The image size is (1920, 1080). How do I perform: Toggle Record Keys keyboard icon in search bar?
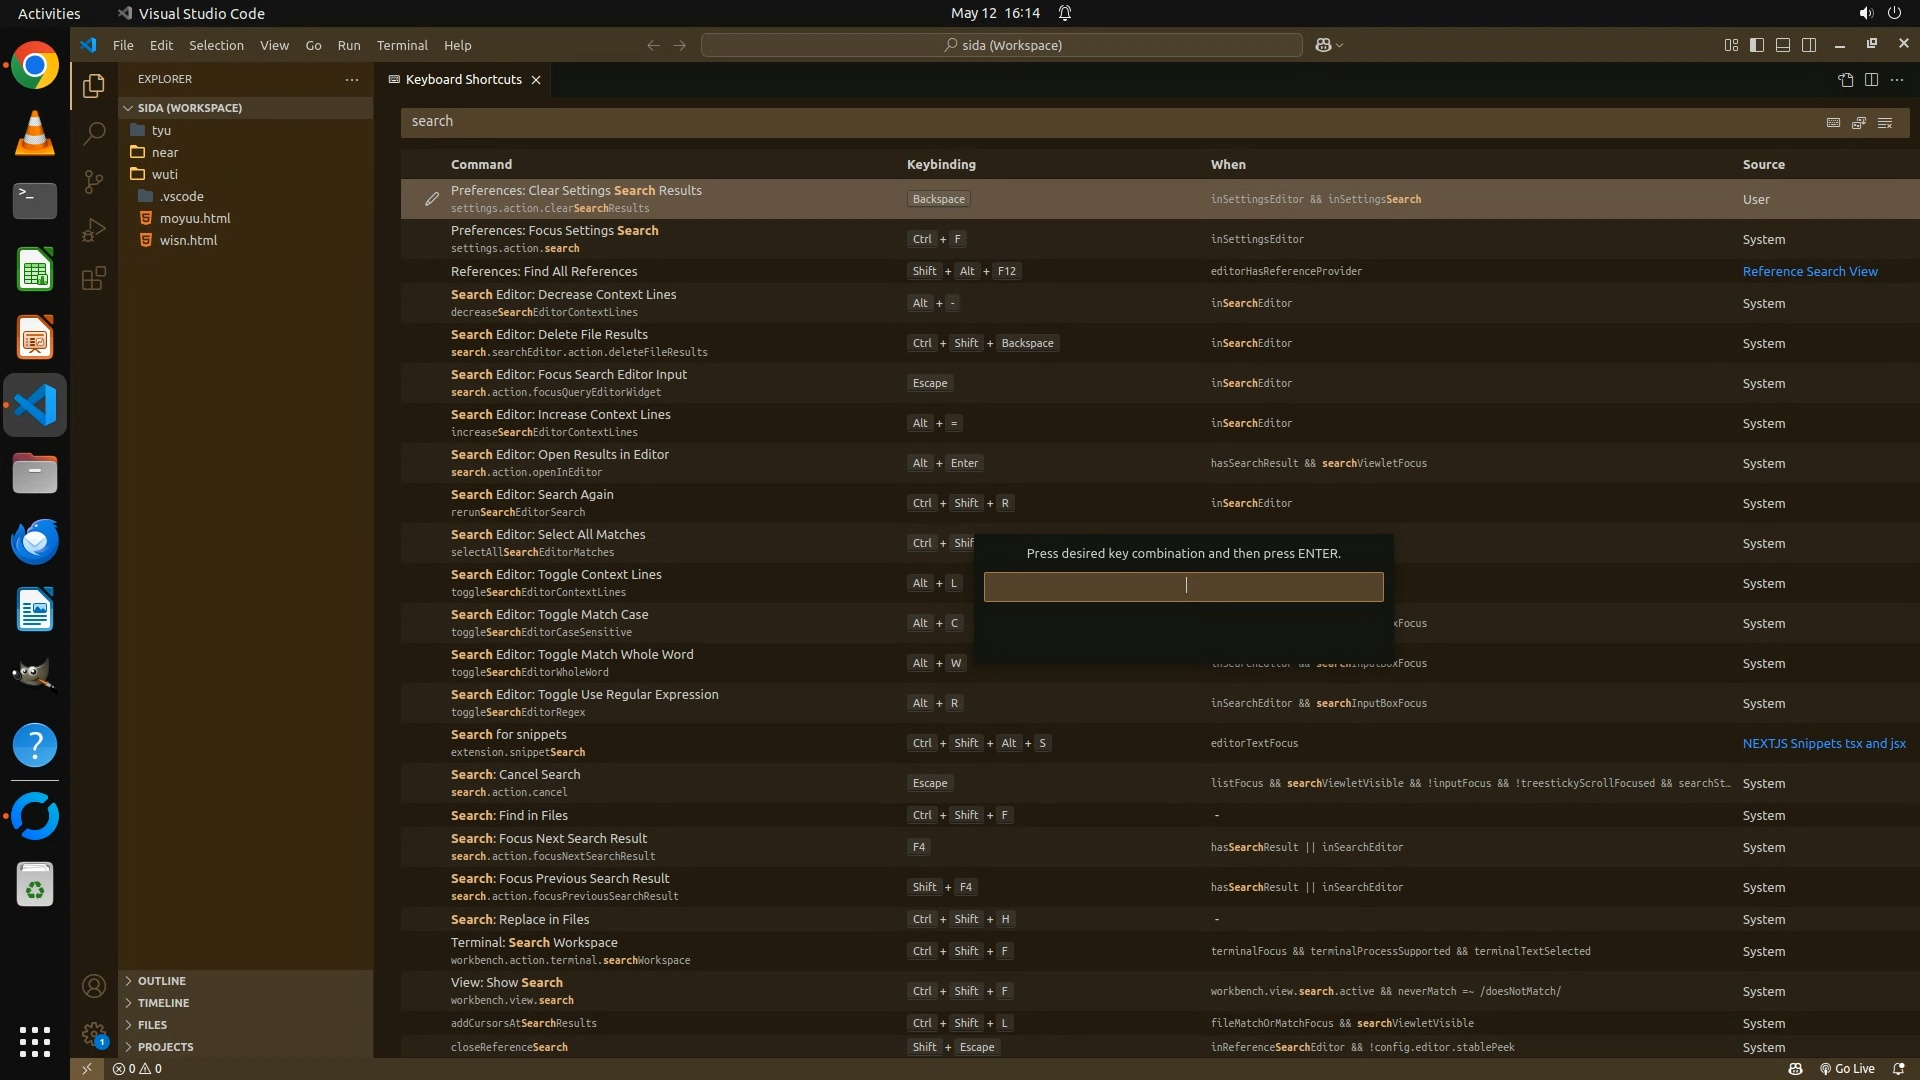coord(1833,122)
